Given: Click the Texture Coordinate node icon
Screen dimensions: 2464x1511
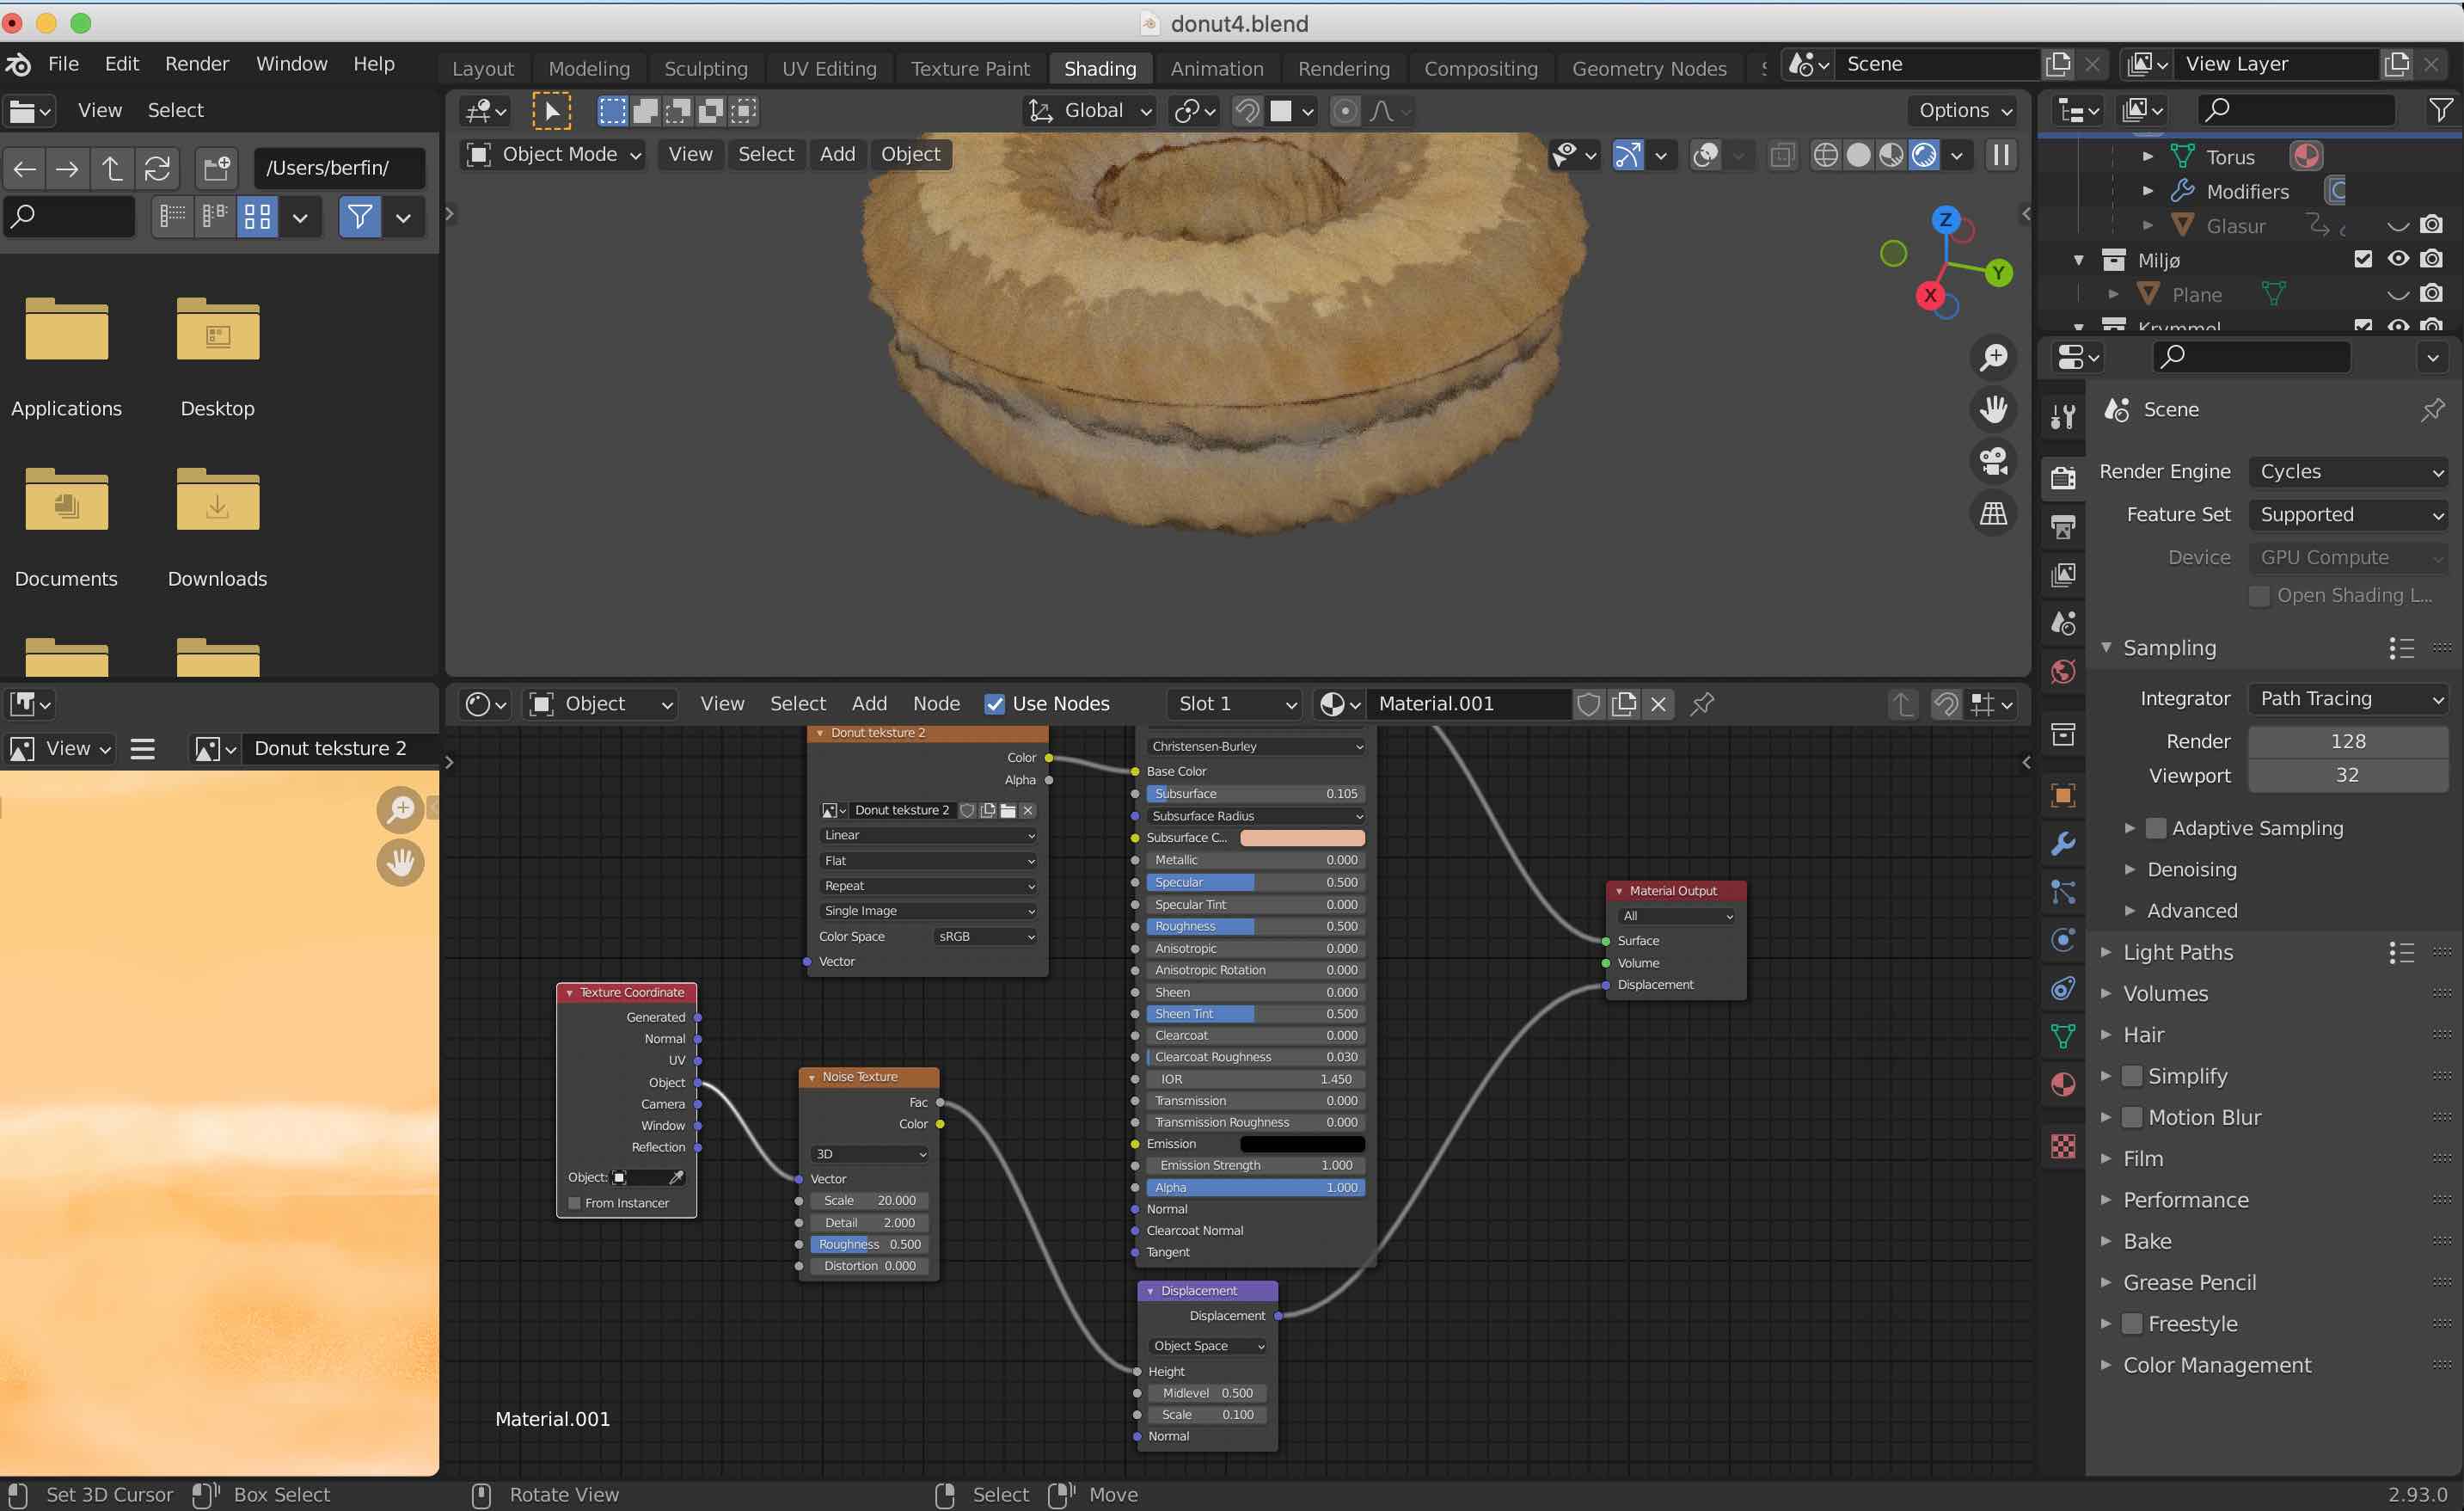Looking at the screenshot, I should pyautogui.click(x=570, y=992).
